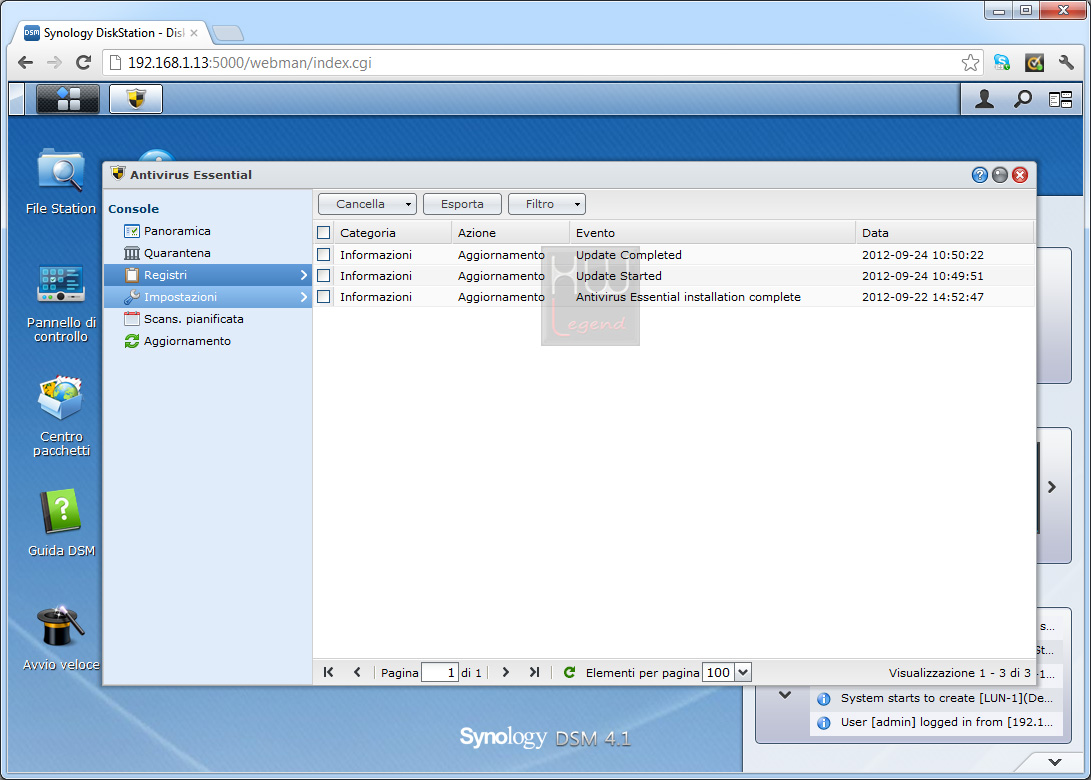Go to the previous log page

click(x=357, y=672)
